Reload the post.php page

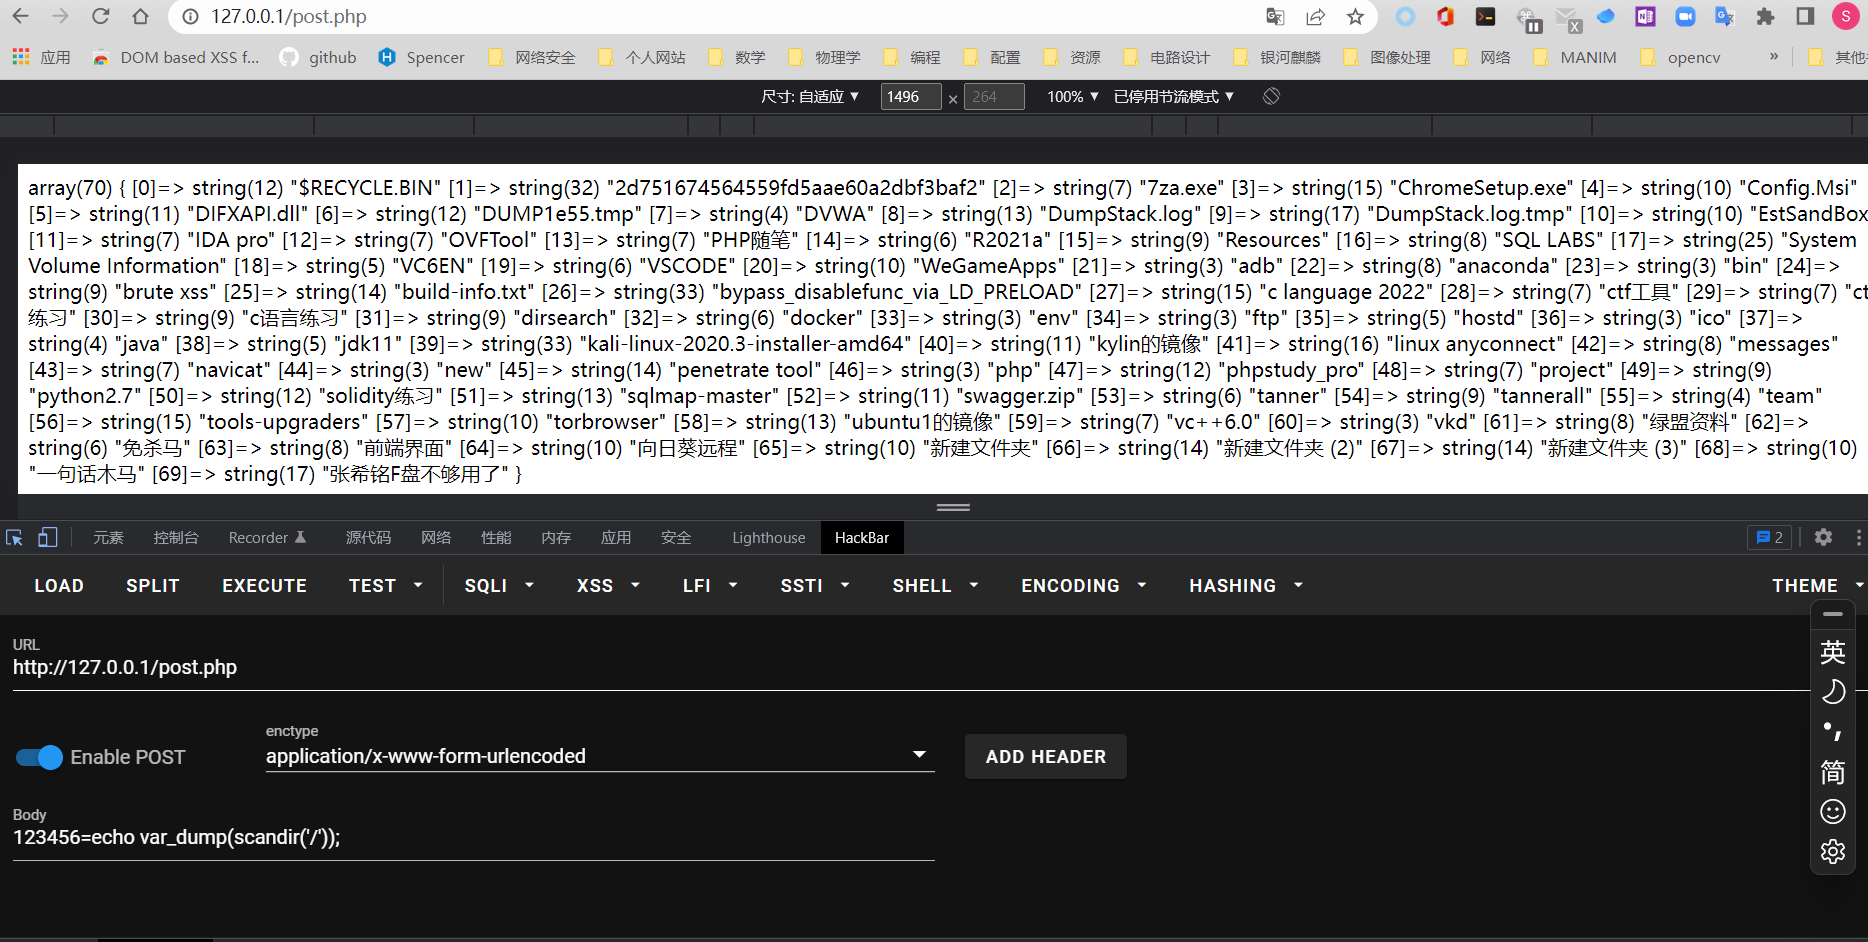[x=100, y=16]
